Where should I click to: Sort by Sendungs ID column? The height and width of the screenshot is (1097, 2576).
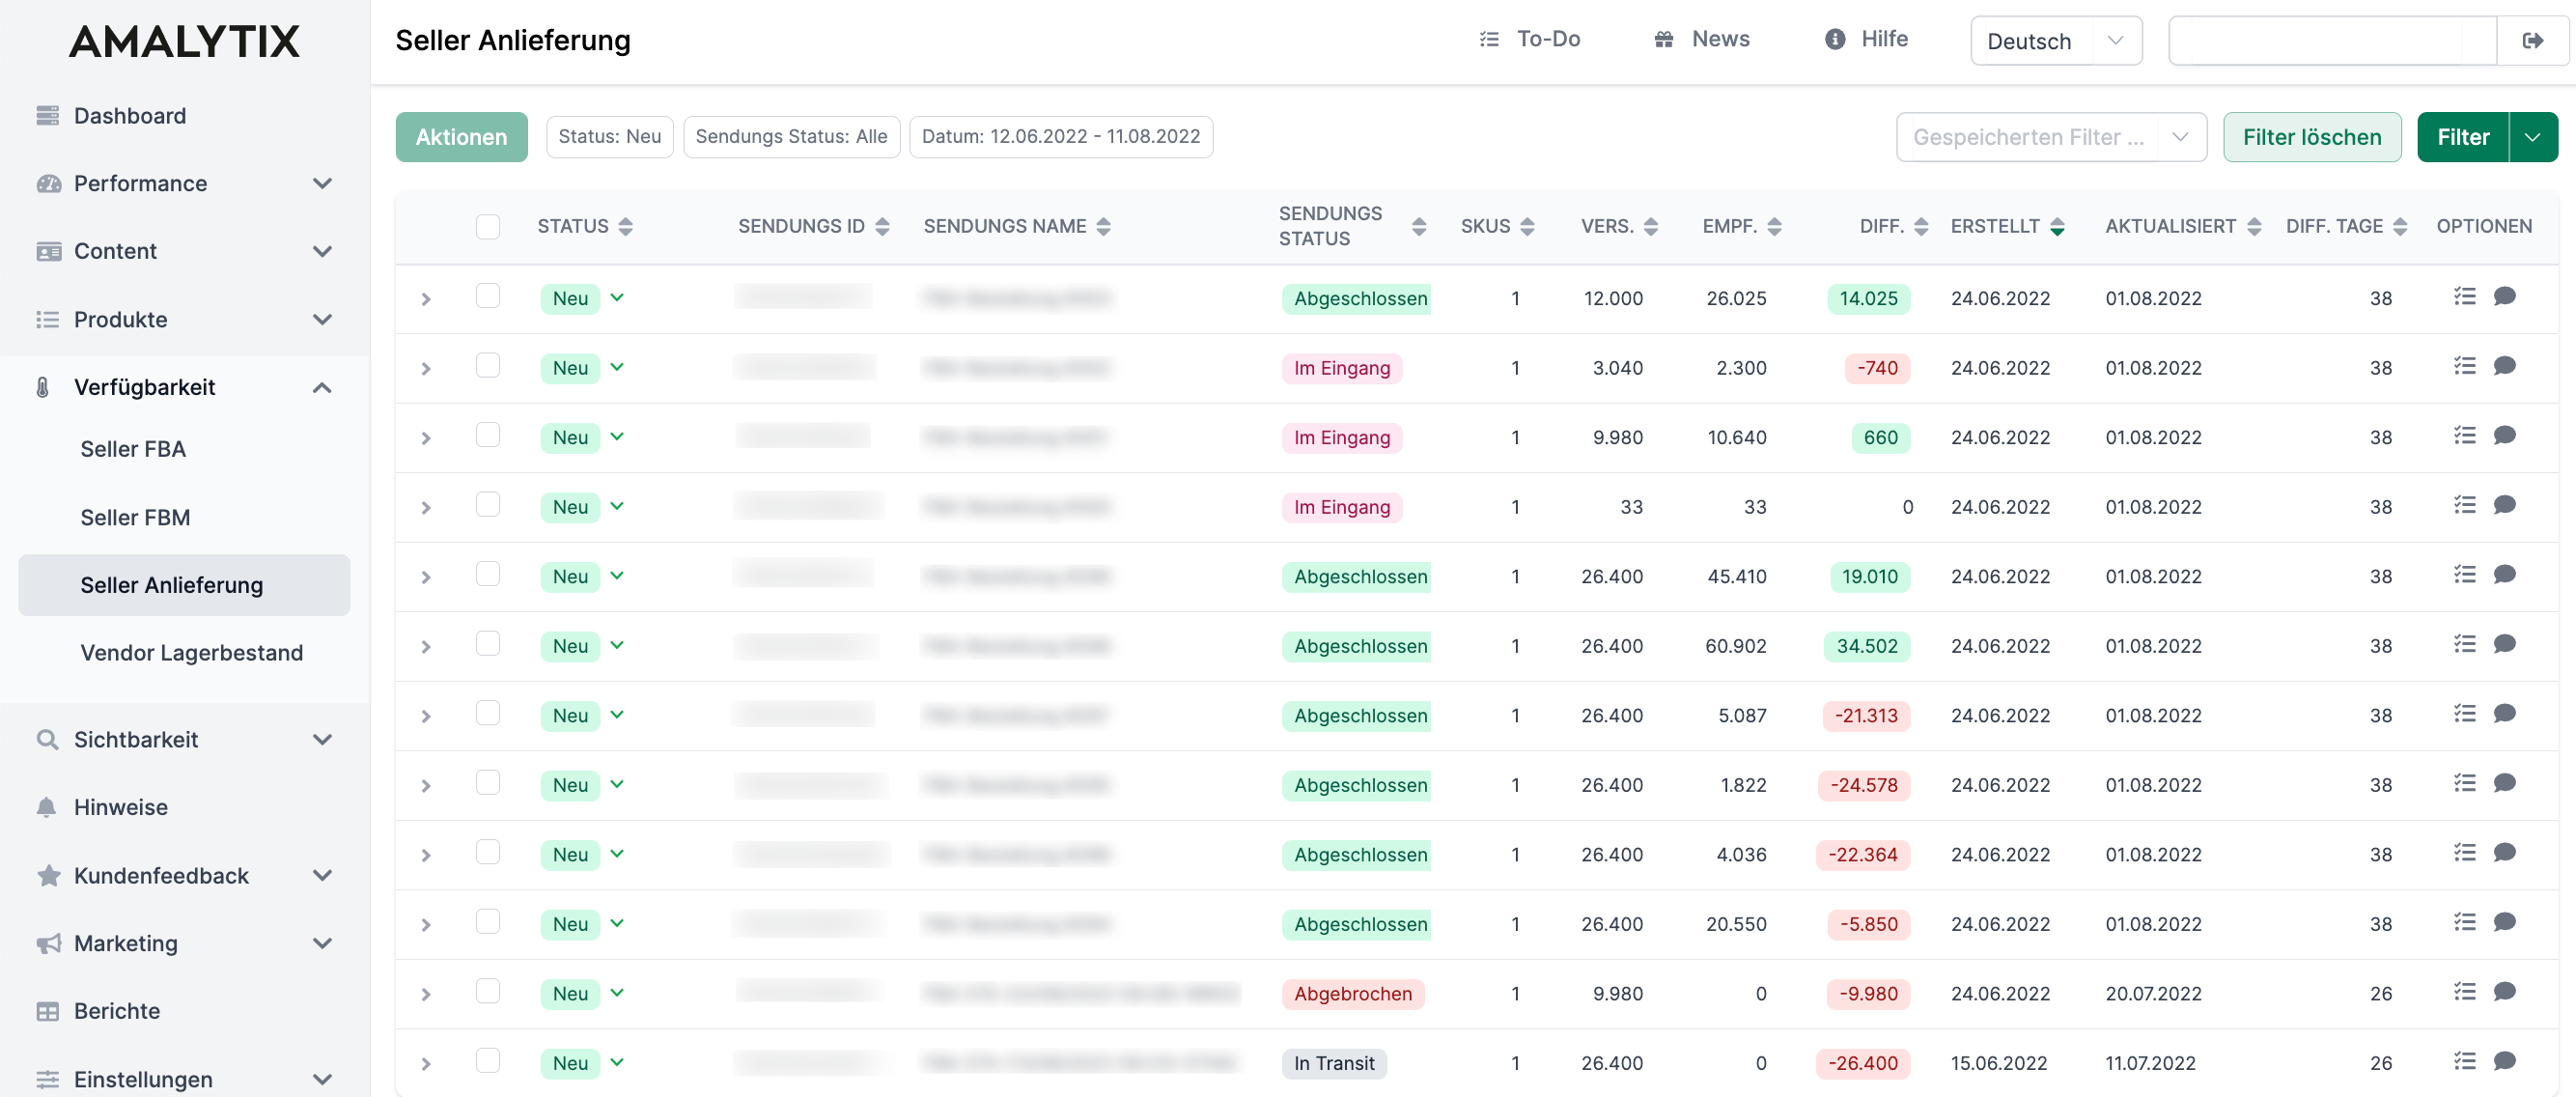[x=882, y=226]
